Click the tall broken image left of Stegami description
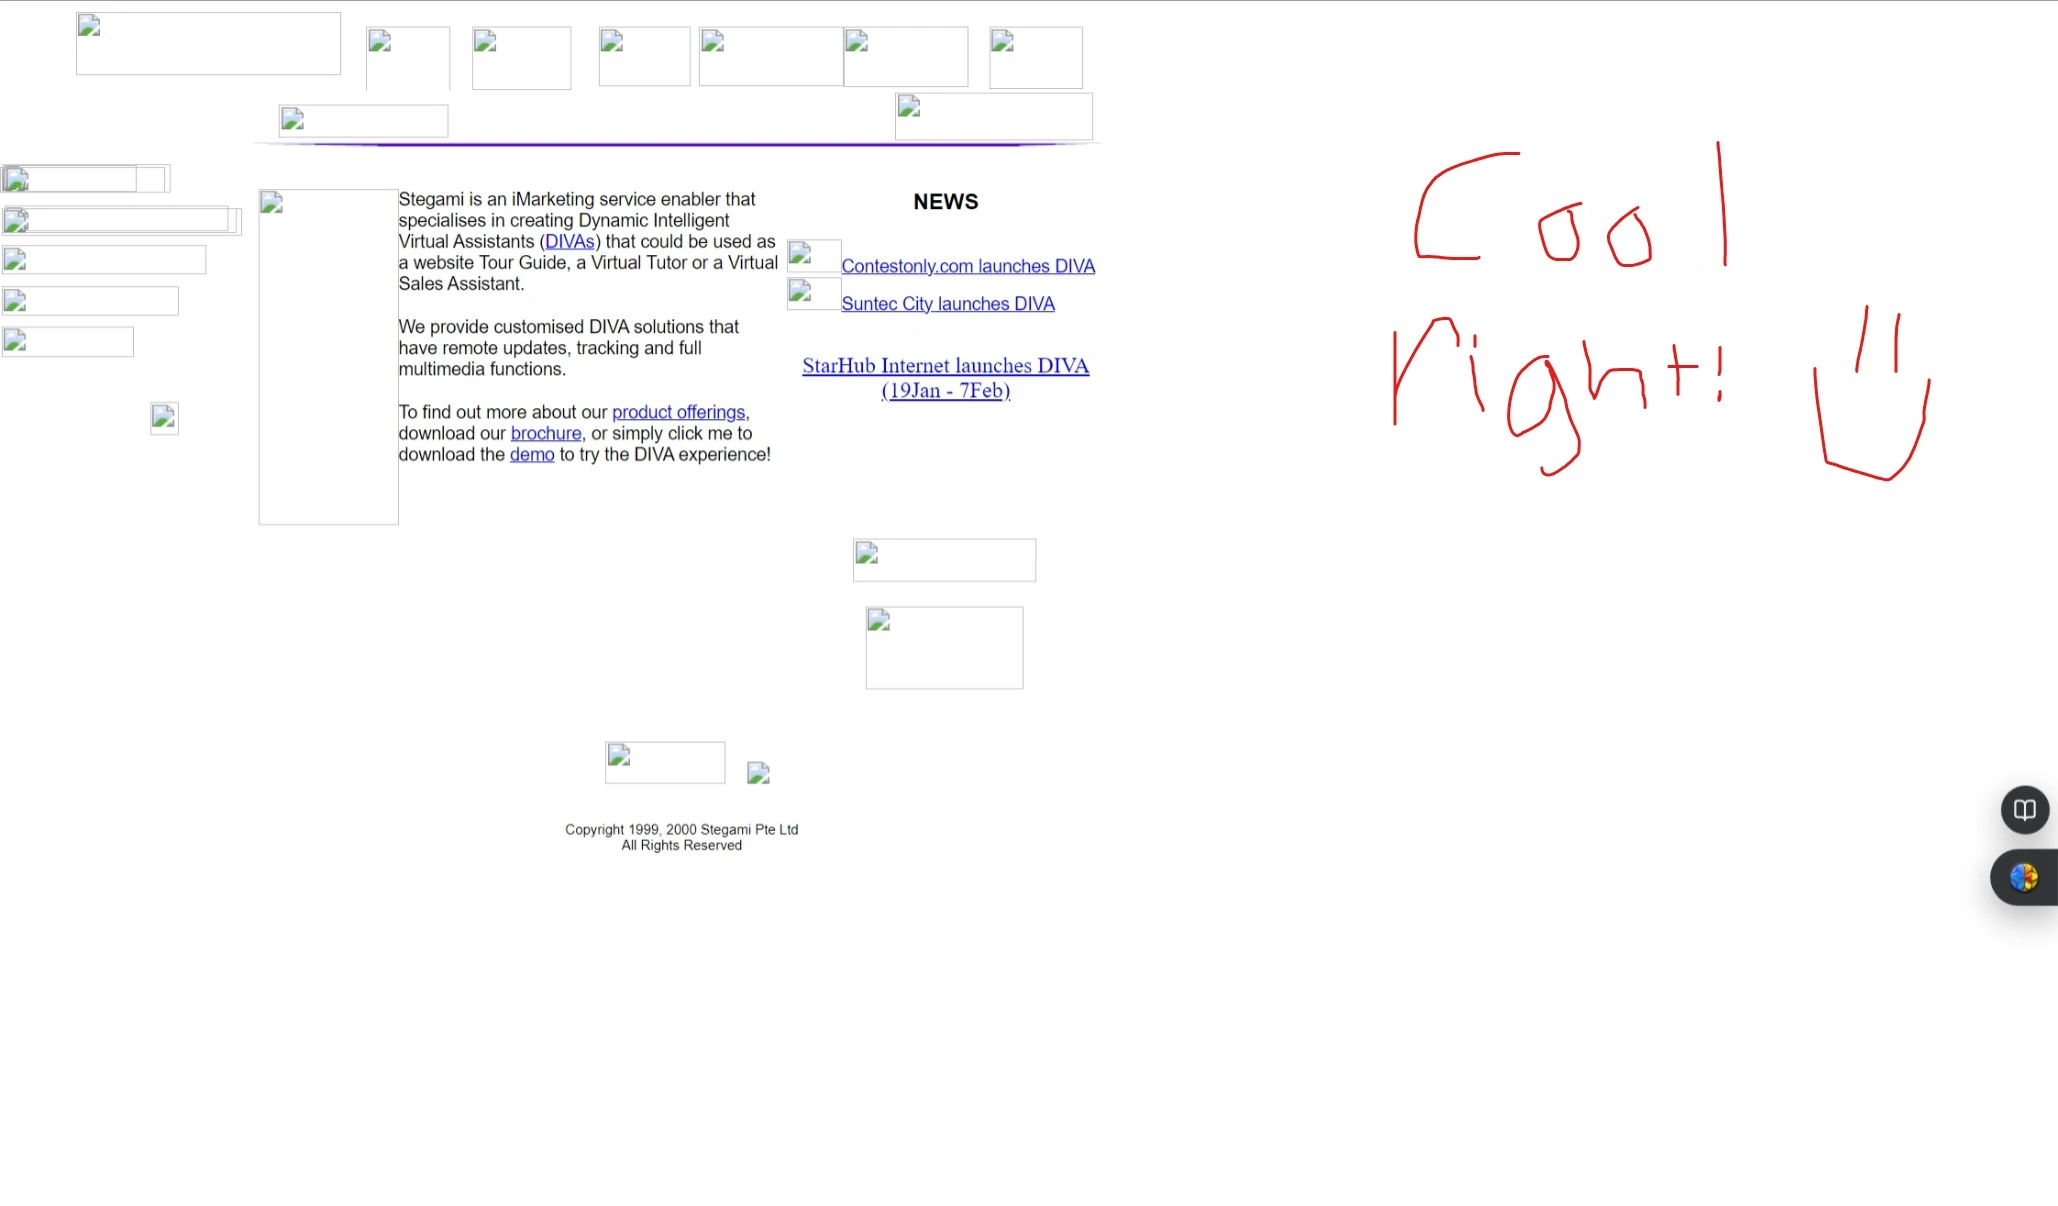 click(x=328, y=357)
